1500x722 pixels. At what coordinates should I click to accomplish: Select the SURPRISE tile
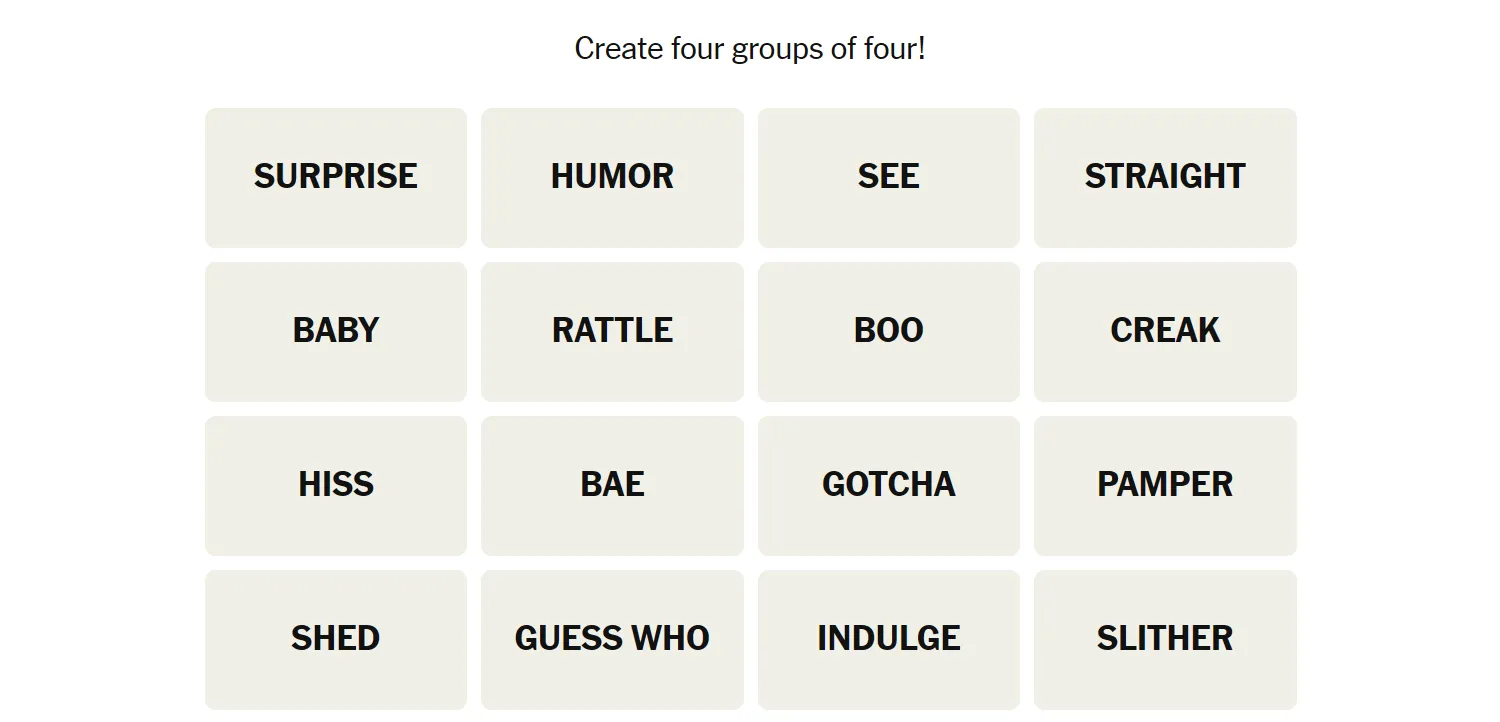pyautogui.click(x=336, y=178)
